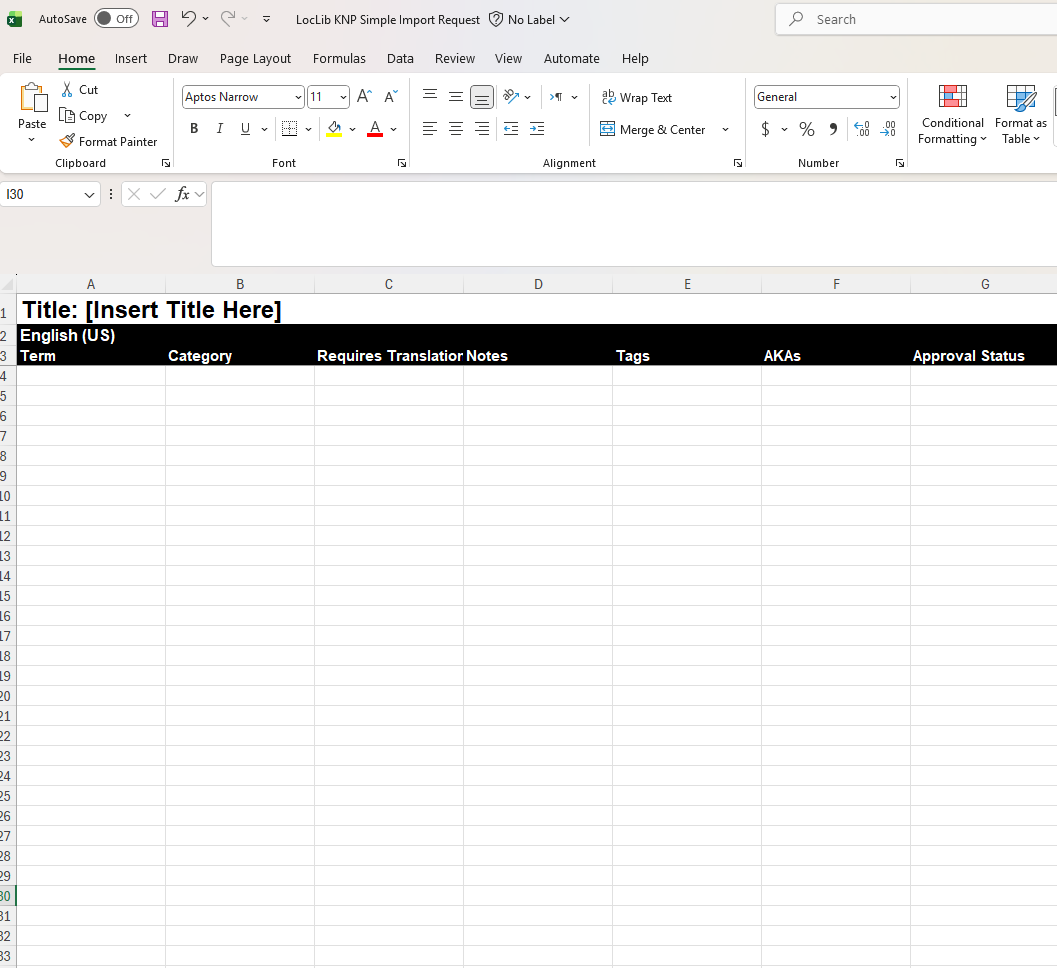Expand the number format dropdown

pyautogui.click(x=893, y=97)
